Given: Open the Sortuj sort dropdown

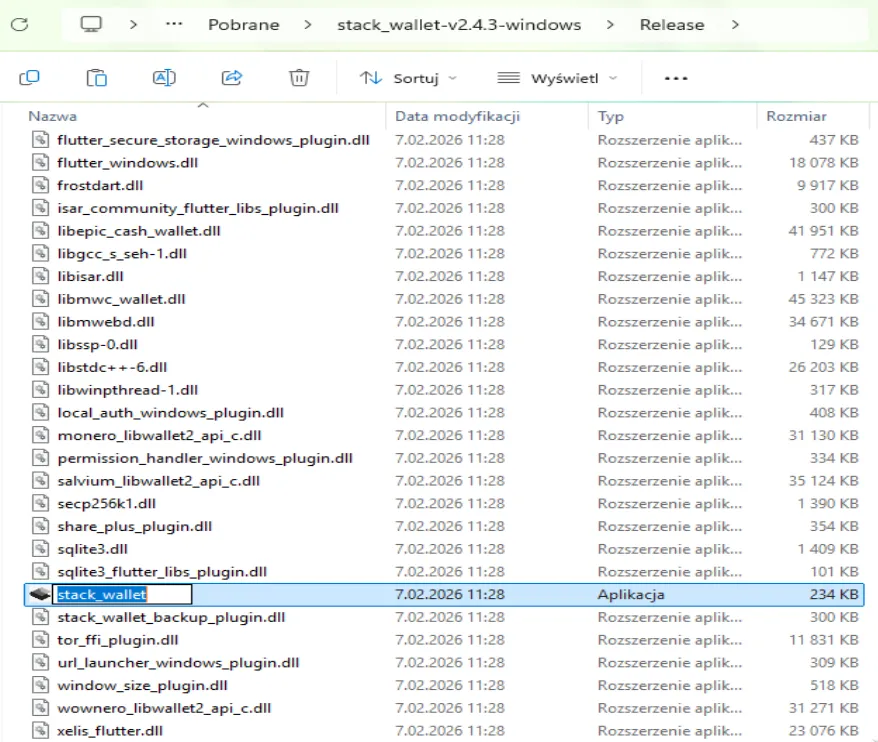Looking at the screenshot, I should pyautogui.click(x=408, y=78).
